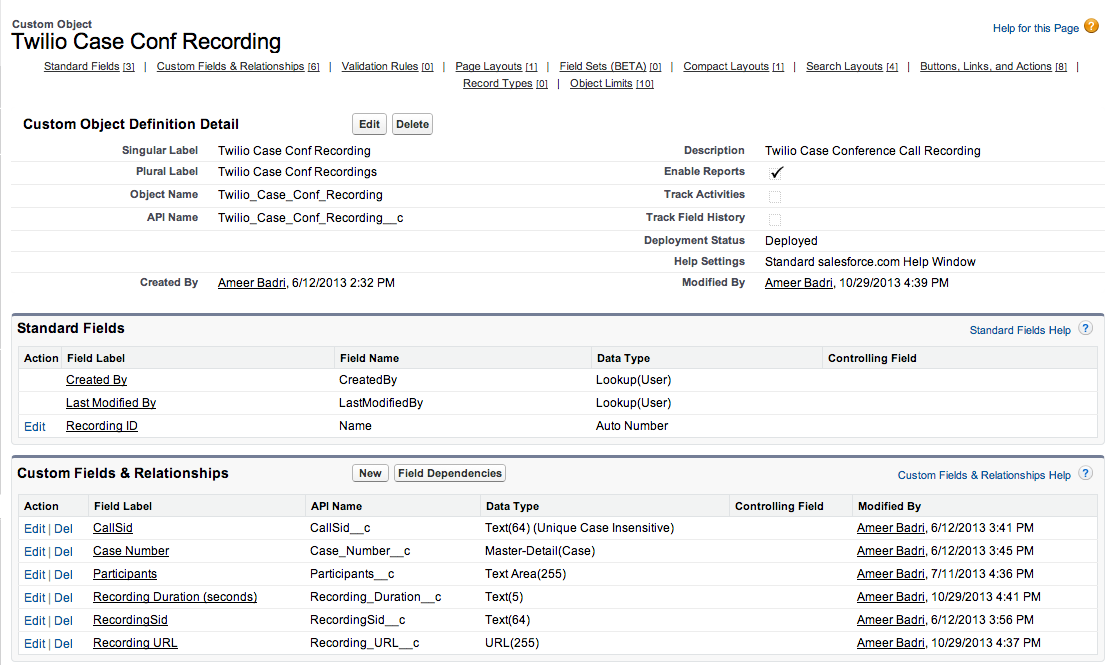Edit the Recording ID standard field
The height and width of the screenshot is (665, 1107).
[x=35, y=426]
